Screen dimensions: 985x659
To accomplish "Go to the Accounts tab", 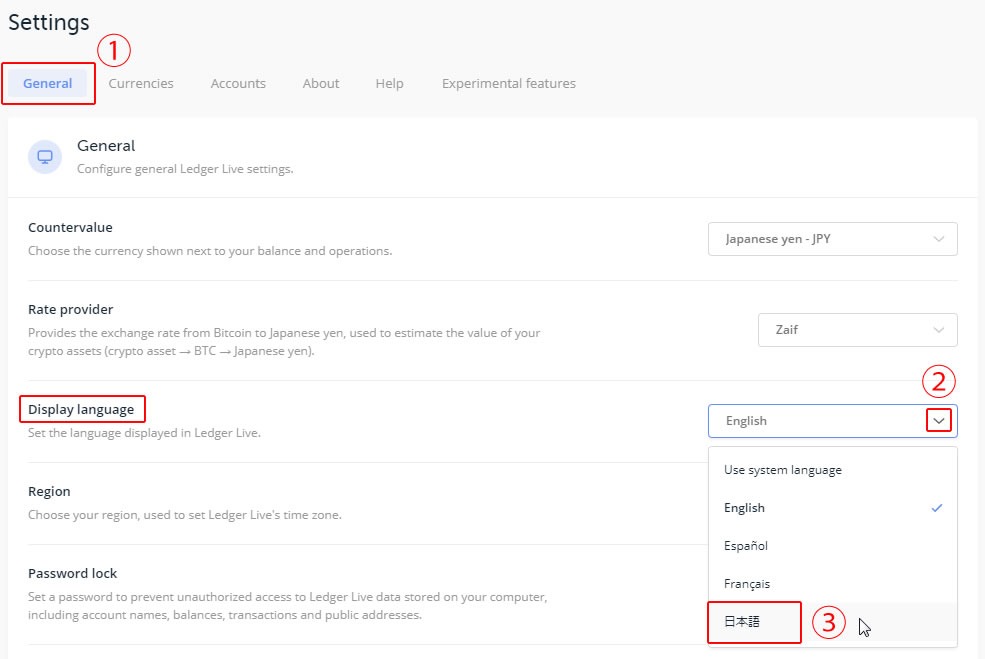I will coord(238,84).
